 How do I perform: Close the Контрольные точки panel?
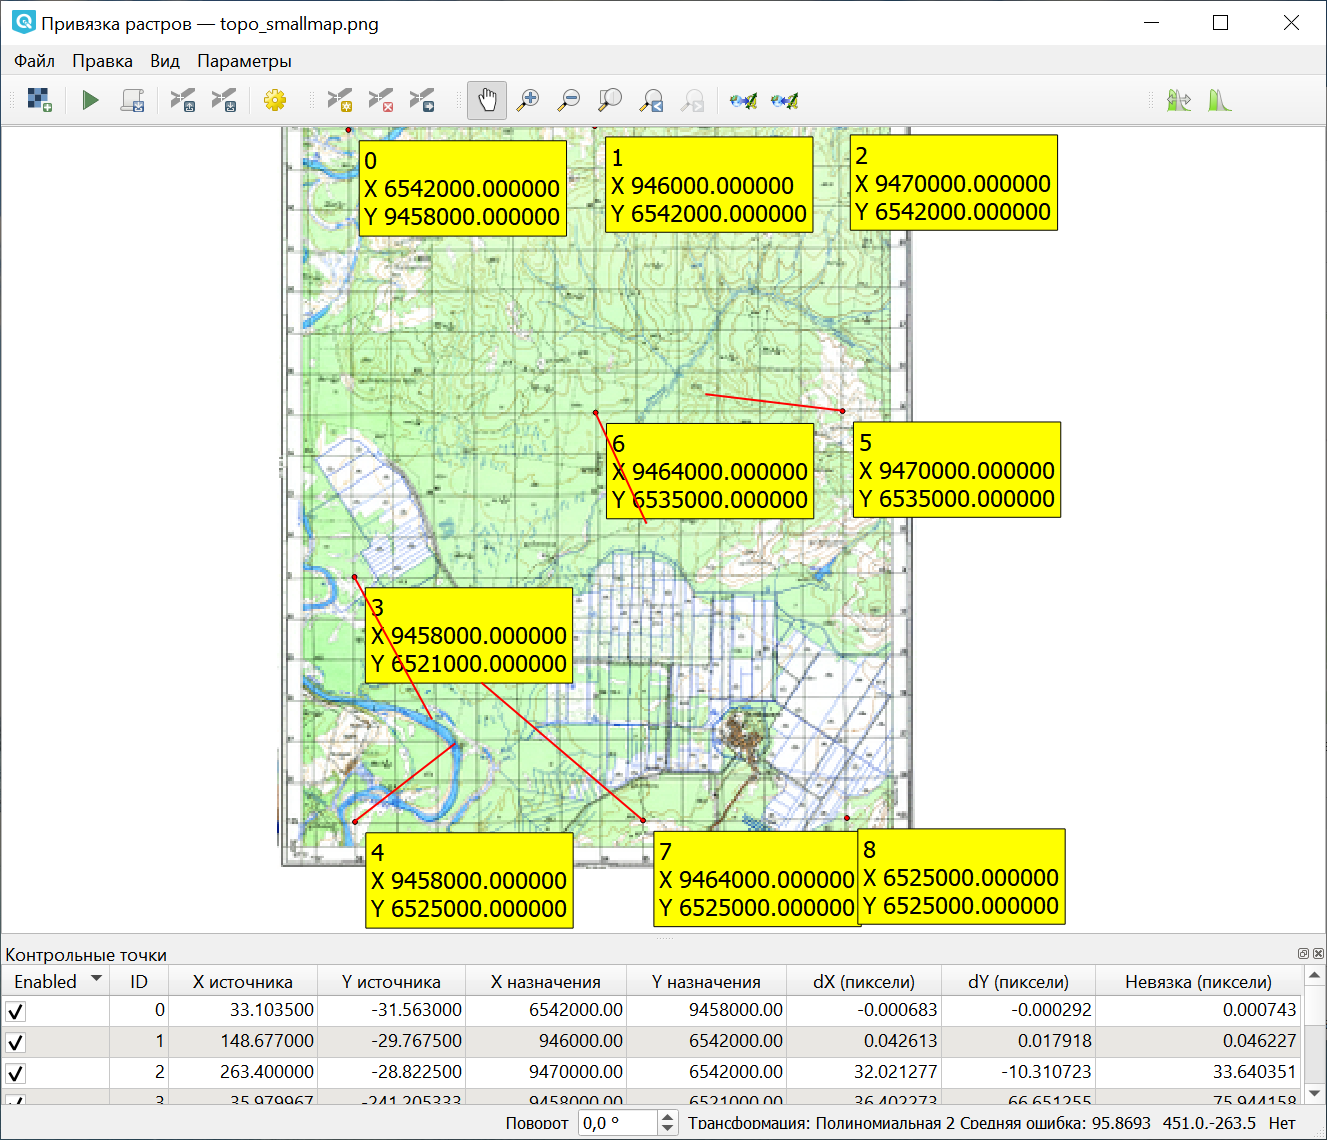1318,954
